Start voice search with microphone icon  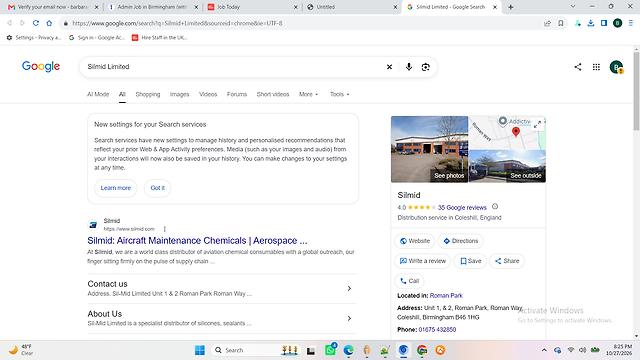409,67
